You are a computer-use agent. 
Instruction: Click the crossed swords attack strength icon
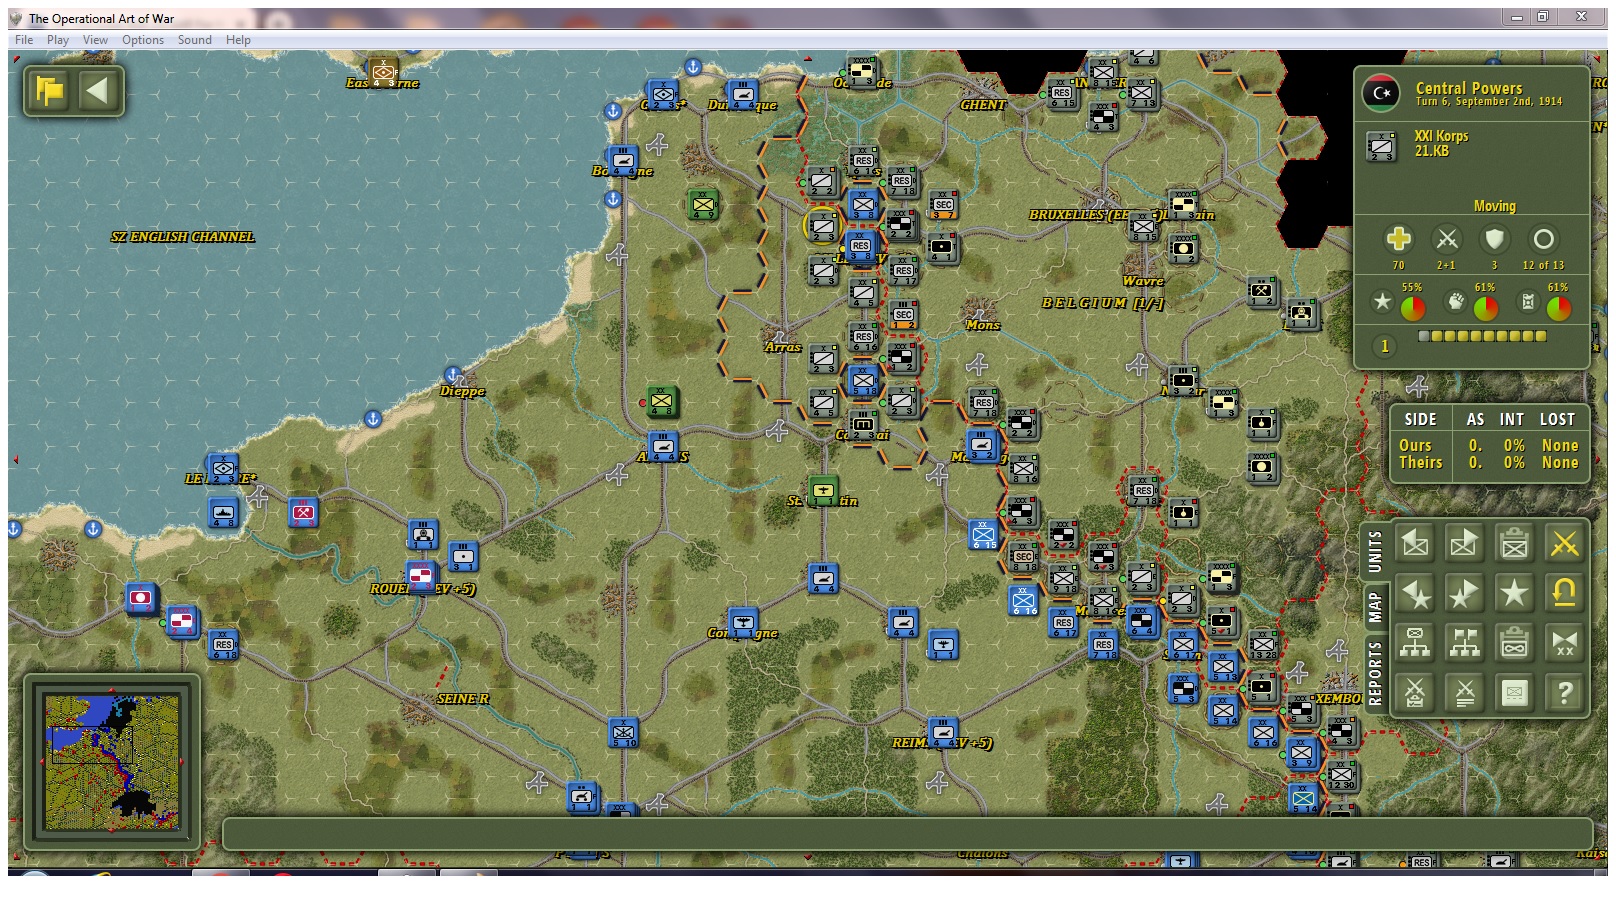click(1446, 239)
